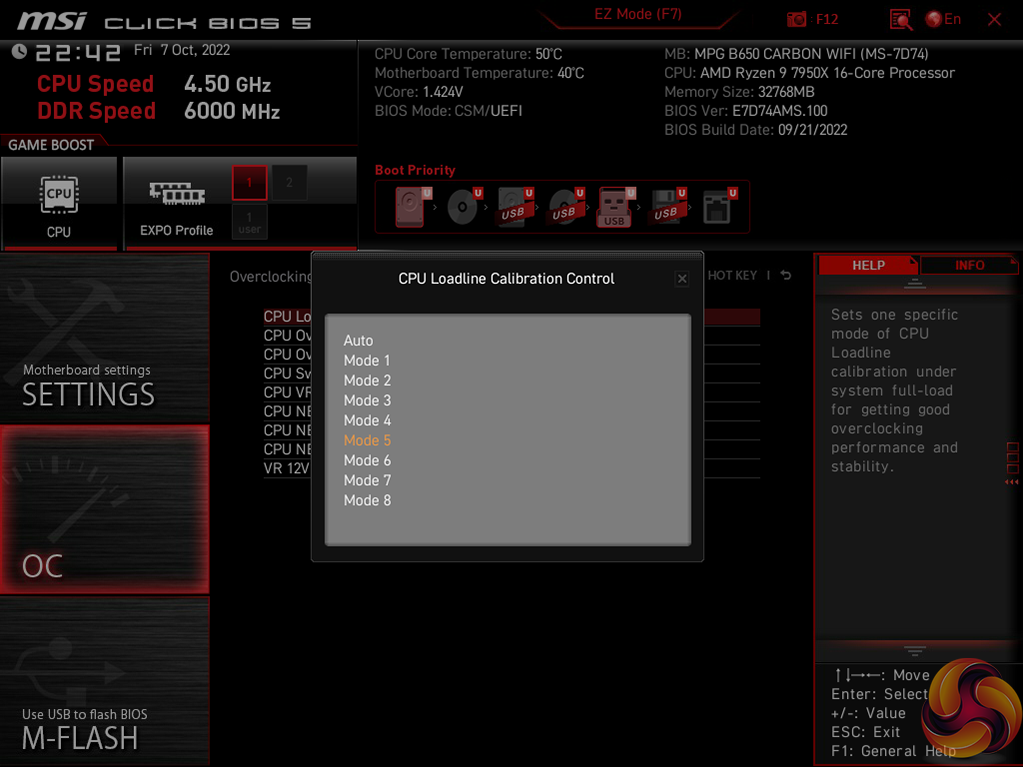Viewport: 1023px width, 767px height.
Task: Choose Mode 1 in calibration list
Action: (x=367, y=361)
